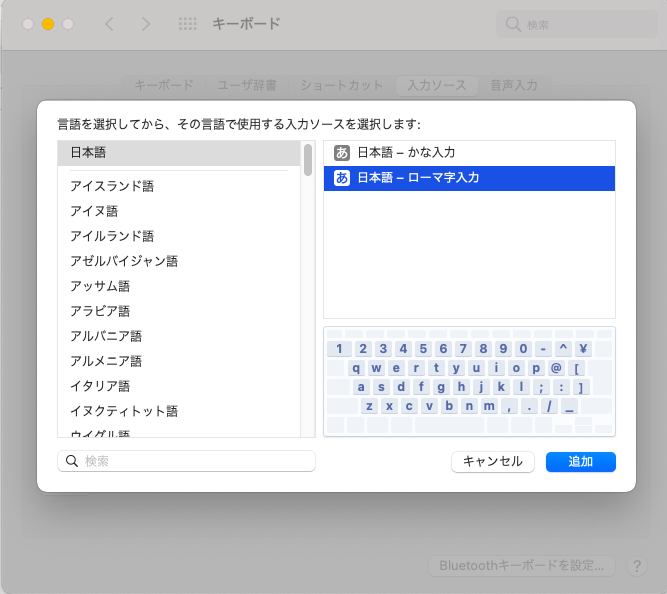Click Bluetoothキーボードを設定… button
Screen dimensions: 667x594
click(x=522, y=566)
